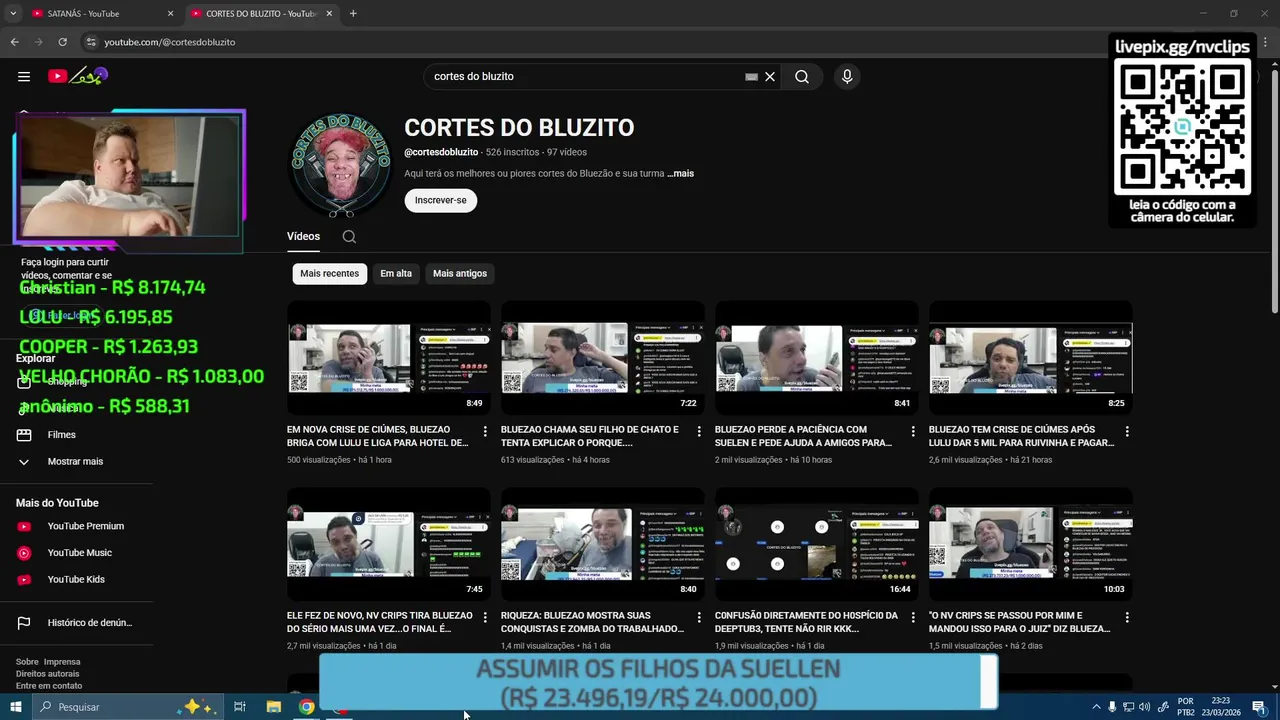Open Task View on the taskbar

click(240, 707)
